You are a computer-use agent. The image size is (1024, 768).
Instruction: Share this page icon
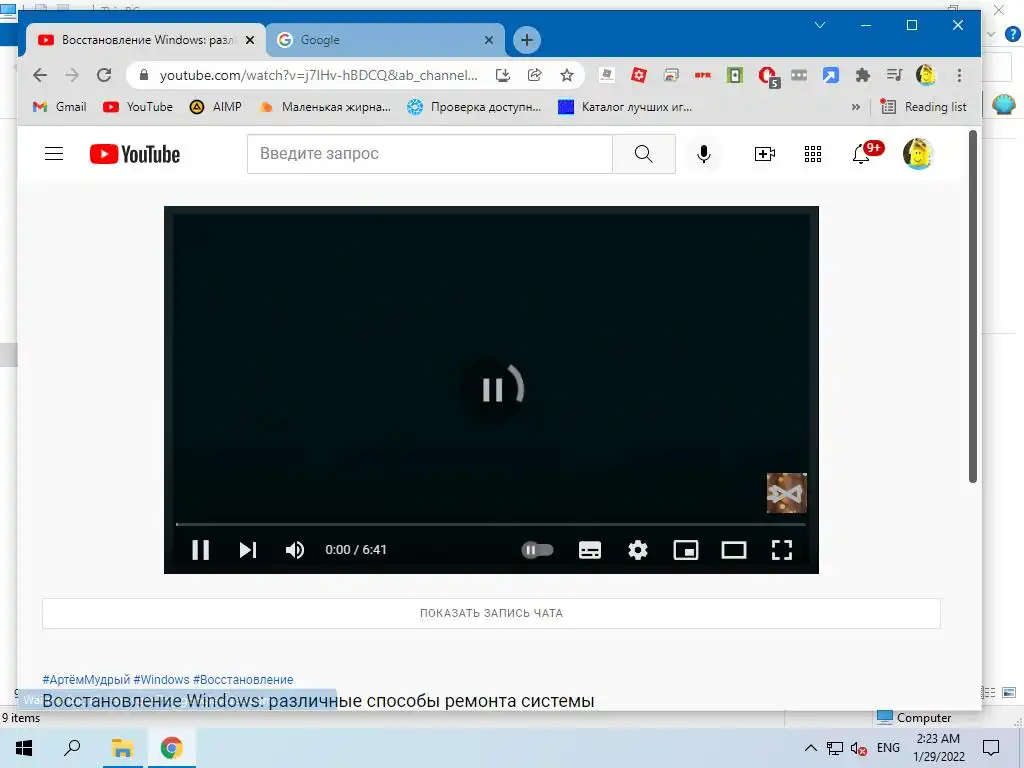coord(534,75)
